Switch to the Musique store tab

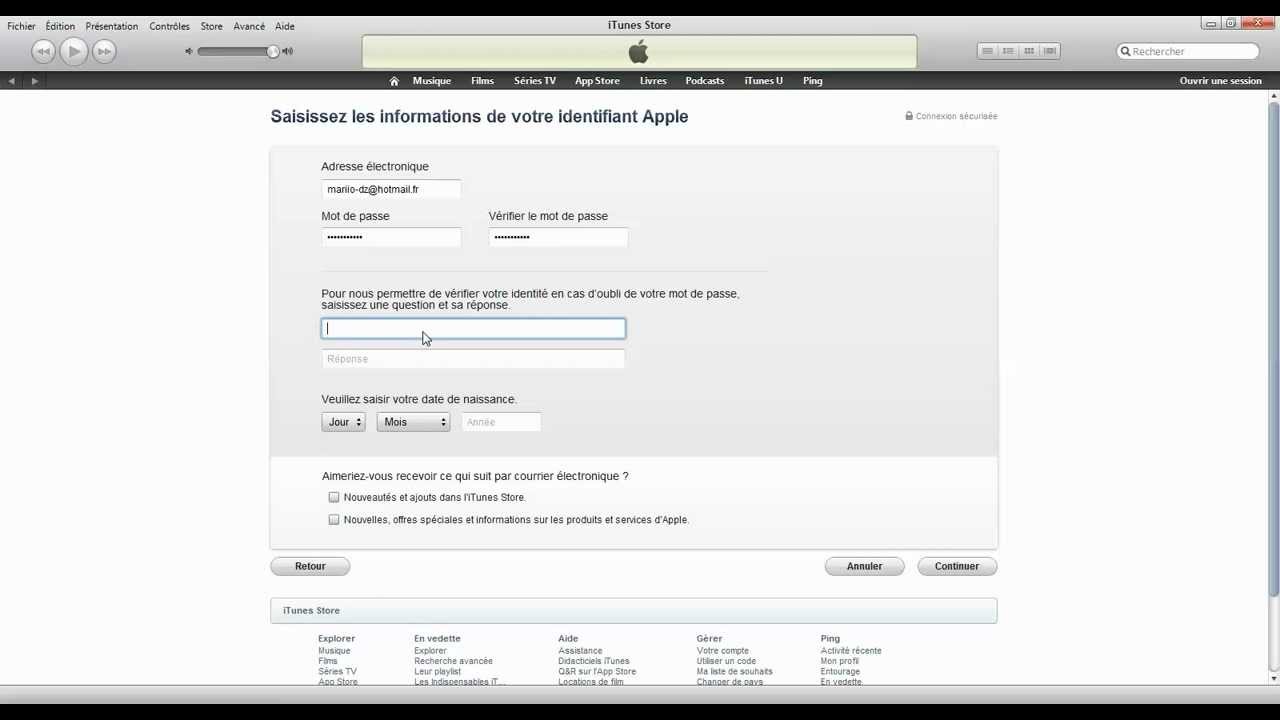pyautogui.click(x=432, y=81)
